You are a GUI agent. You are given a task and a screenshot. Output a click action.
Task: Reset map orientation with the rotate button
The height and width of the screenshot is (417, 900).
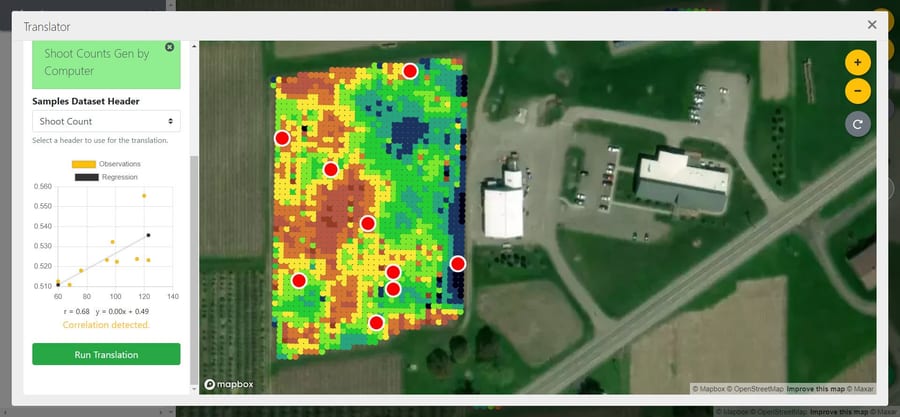coord(858,124)
